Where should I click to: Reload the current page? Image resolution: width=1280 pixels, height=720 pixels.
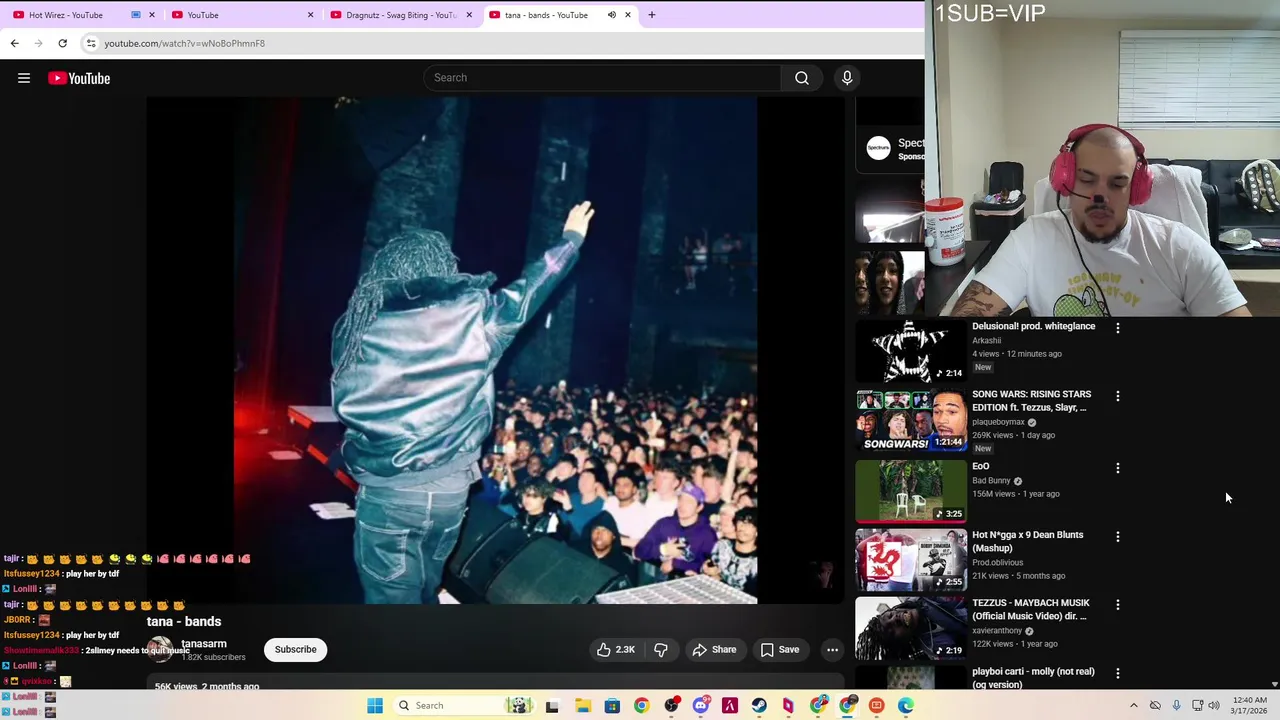(62, 43)
